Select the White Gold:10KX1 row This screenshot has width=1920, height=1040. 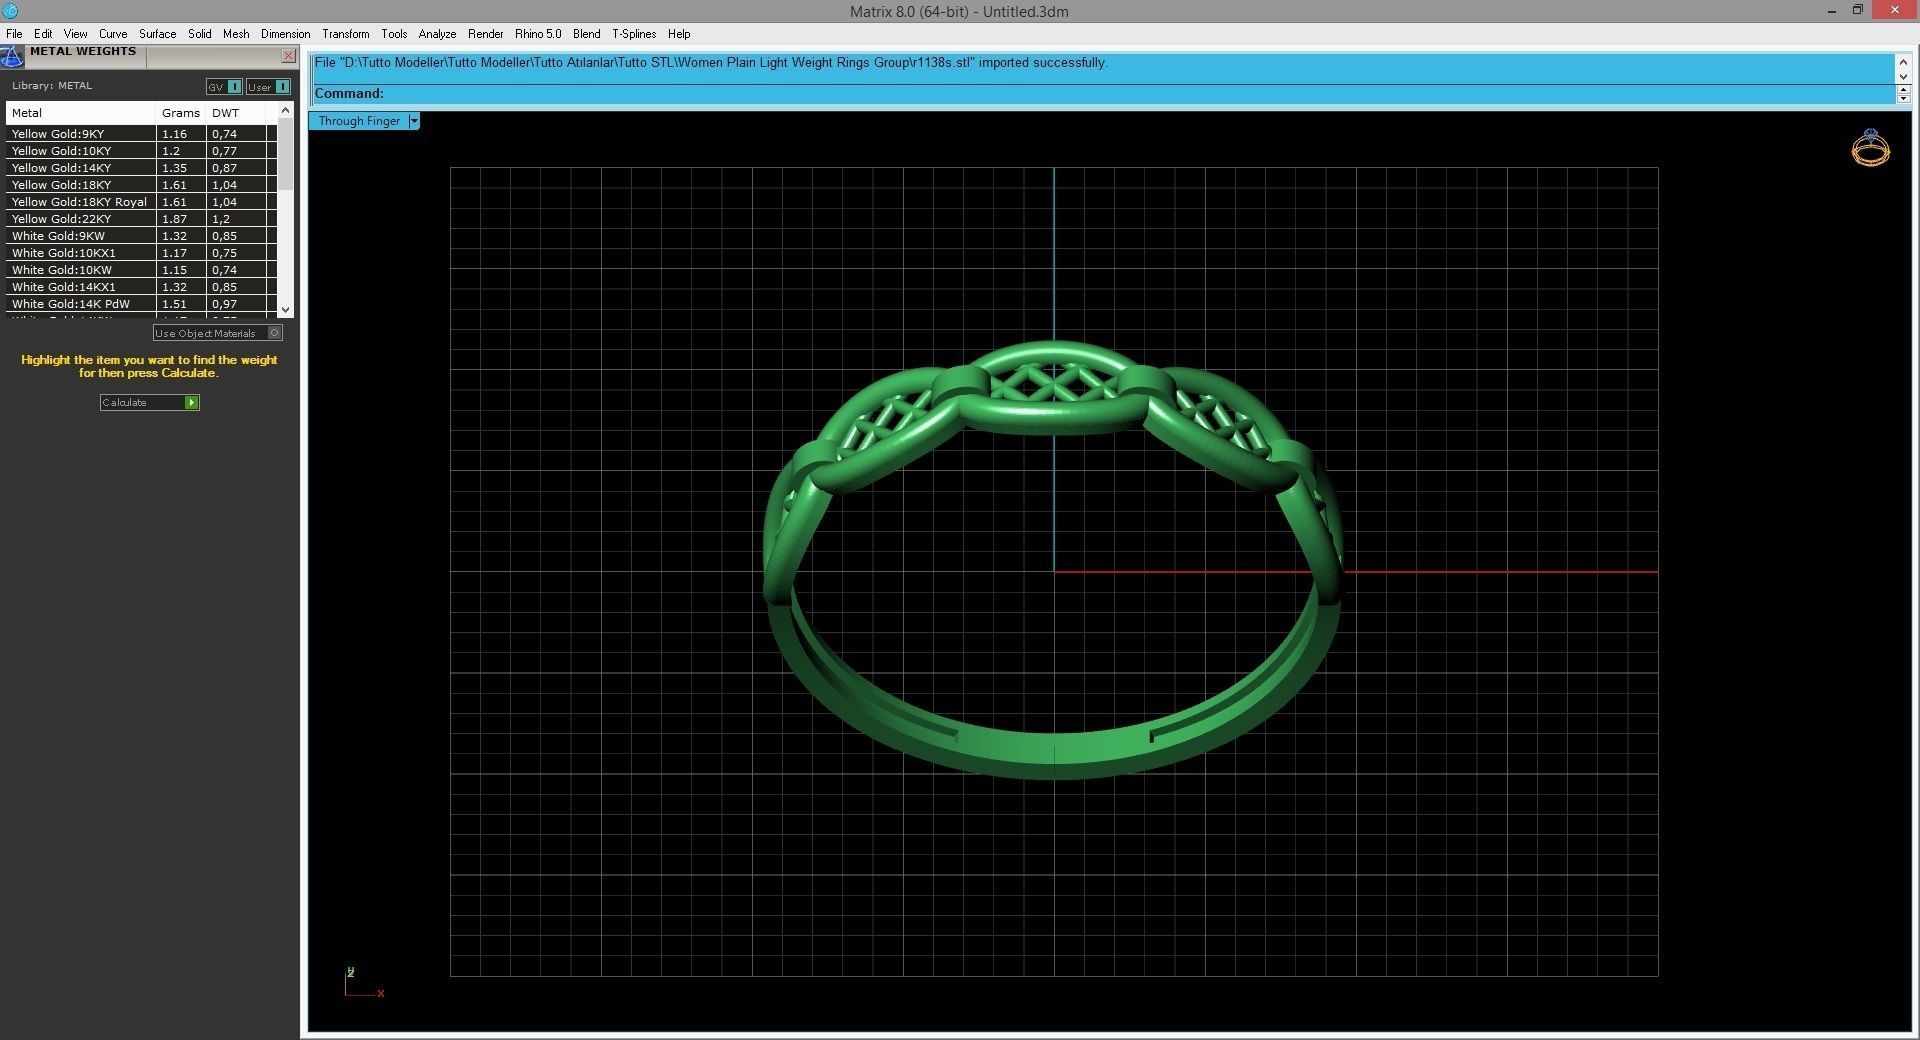142,253
